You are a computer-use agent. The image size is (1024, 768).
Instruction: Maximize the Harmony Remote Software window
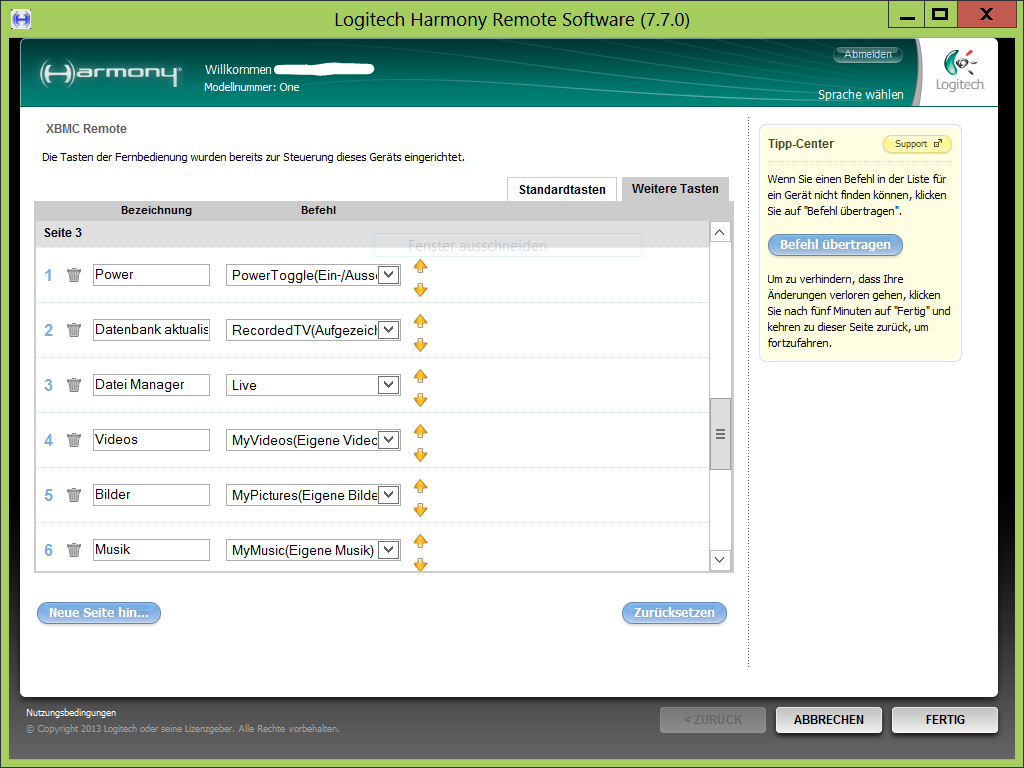(x=940, y=15)
